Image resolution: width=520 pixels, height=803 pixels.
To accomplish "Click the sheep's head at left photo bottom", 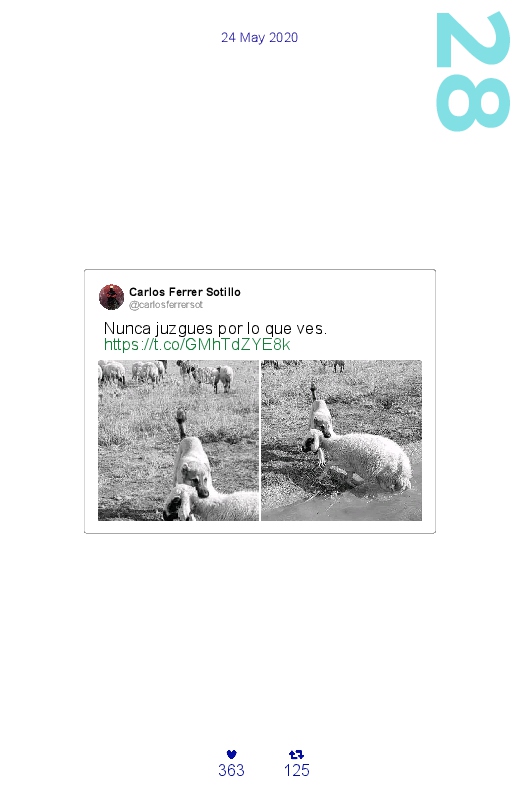I will (x=179, y=503).
